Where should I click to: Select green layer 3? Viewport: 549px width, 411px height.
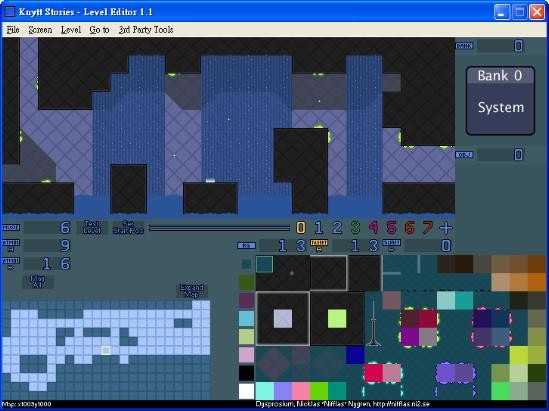[355, 228]
